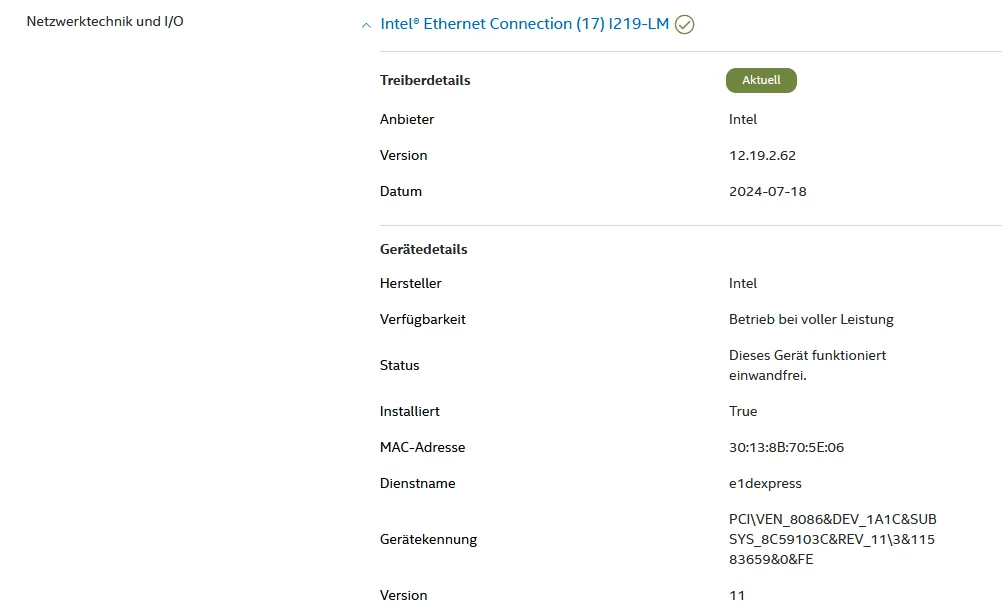The image size is (1002, 616).
Task: Select the Treiberdetails heading
Action: [425, 81]
